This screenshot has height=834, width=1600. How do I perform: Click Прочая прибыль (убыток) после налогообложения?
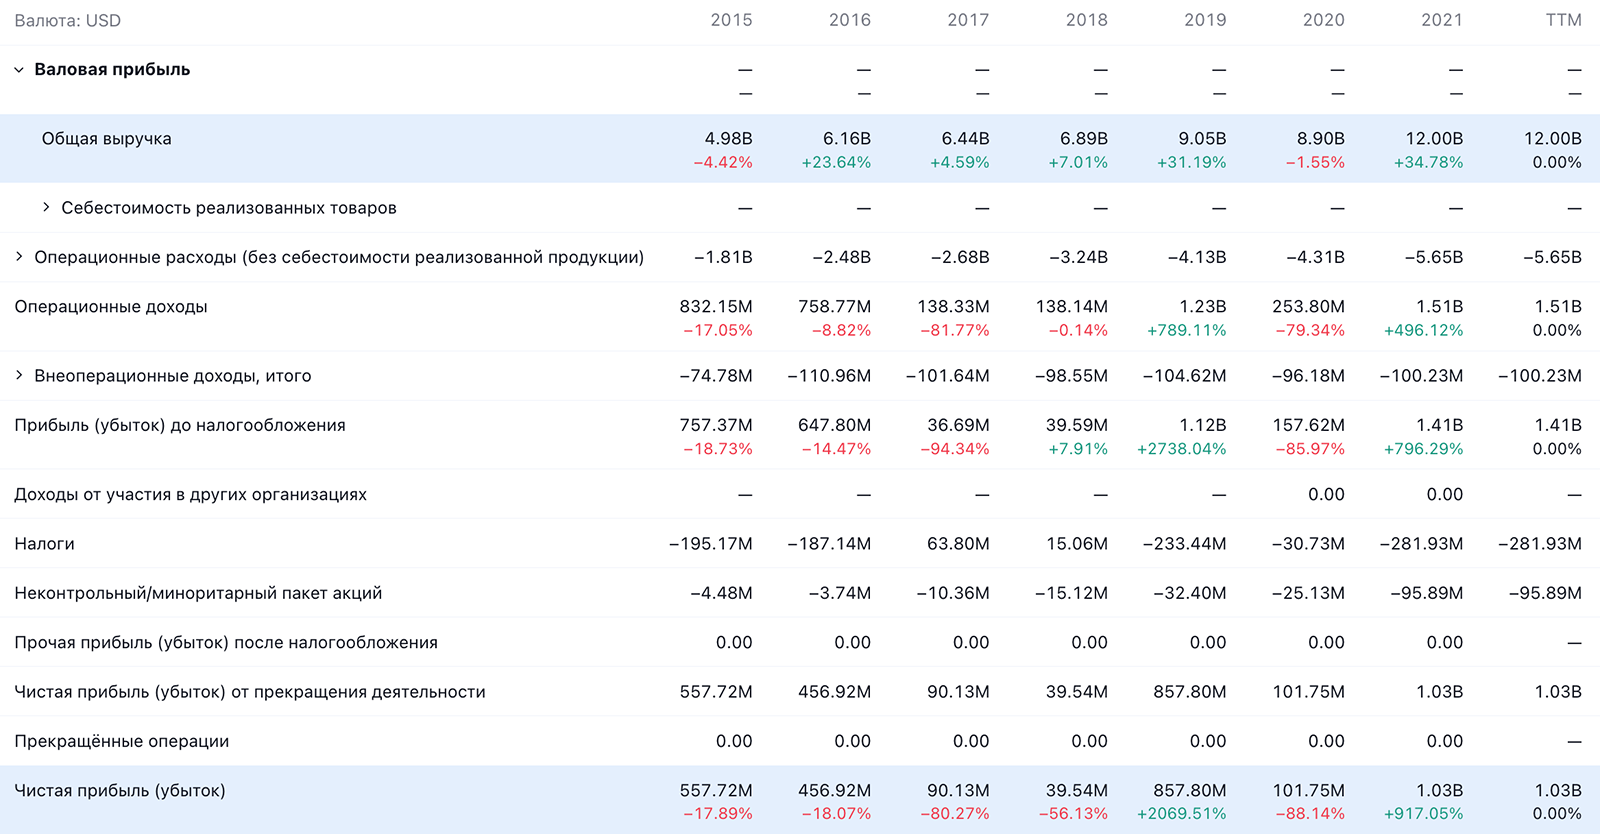(x=226, y=643)
